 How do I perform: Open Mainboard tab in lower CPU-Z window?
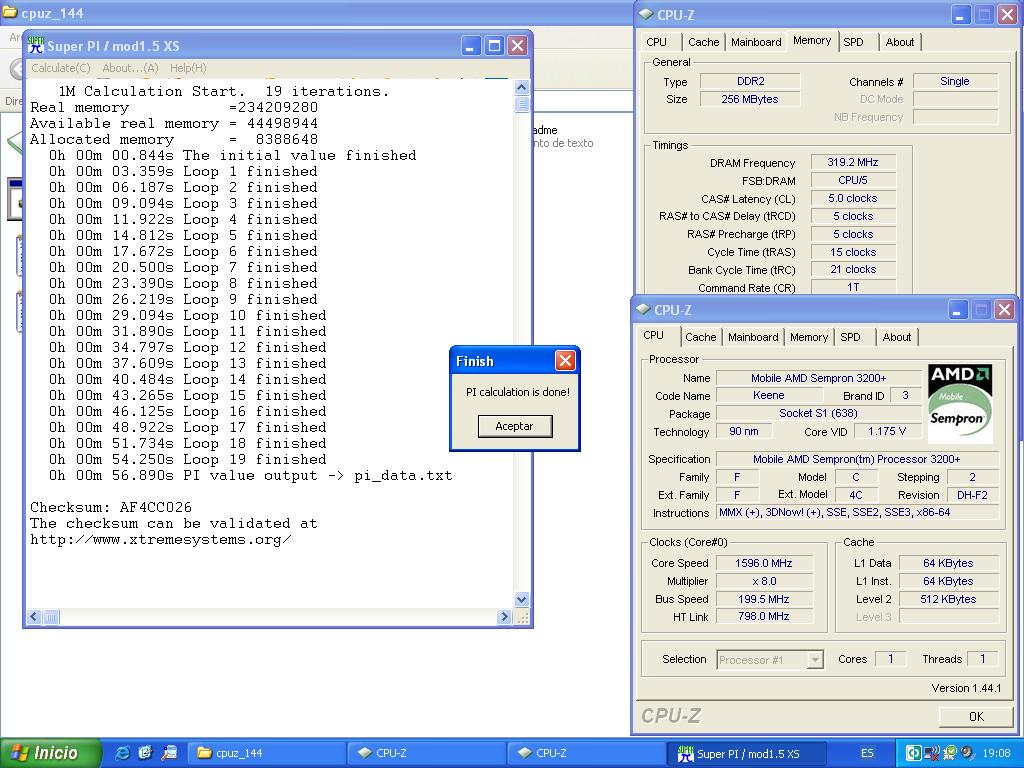pos(753,337)
